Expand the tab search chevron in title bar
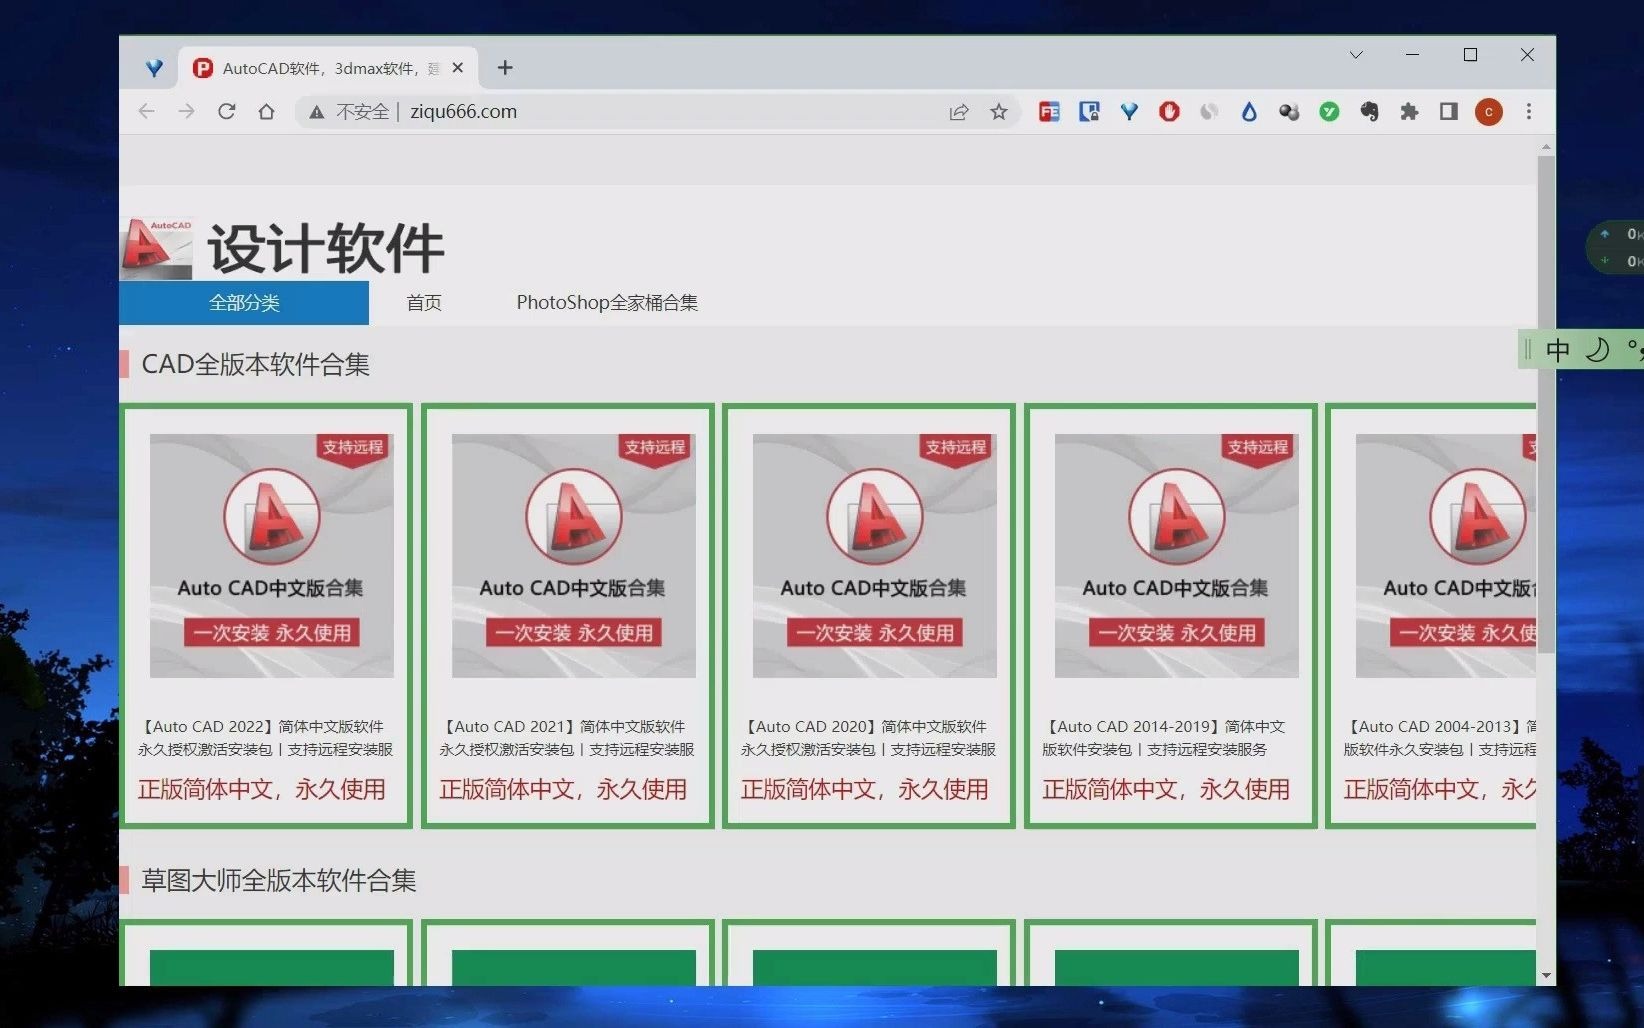Screen dimensions: 1644x1028 pyautogui.click(x=1356, y=55)
